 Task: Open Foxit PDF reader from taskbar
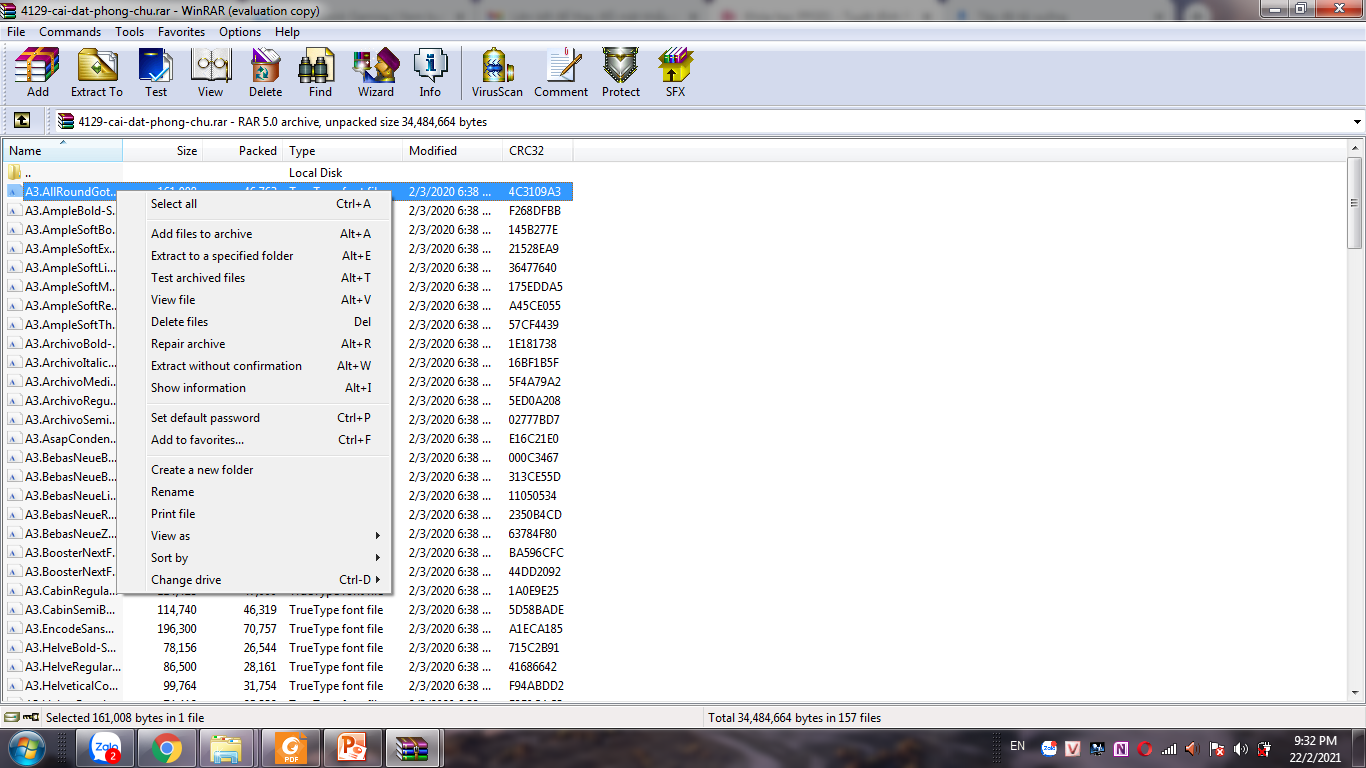290,748
